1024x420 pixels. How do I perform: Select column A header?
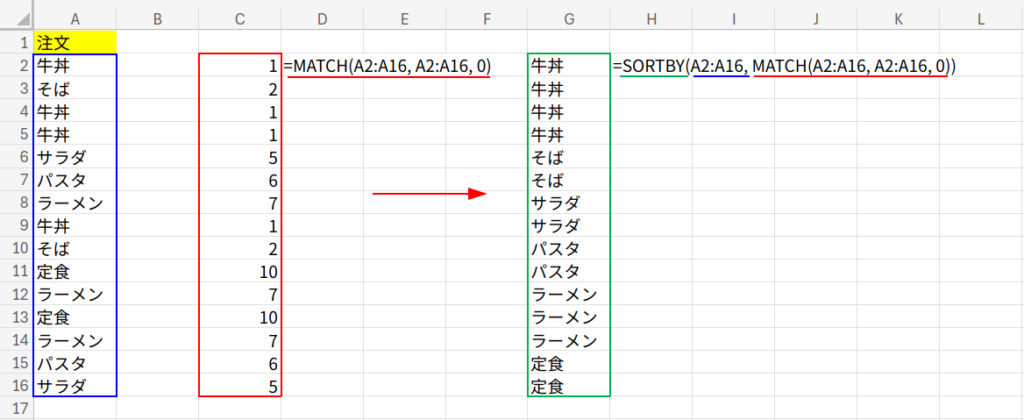(x=75, y=17)
